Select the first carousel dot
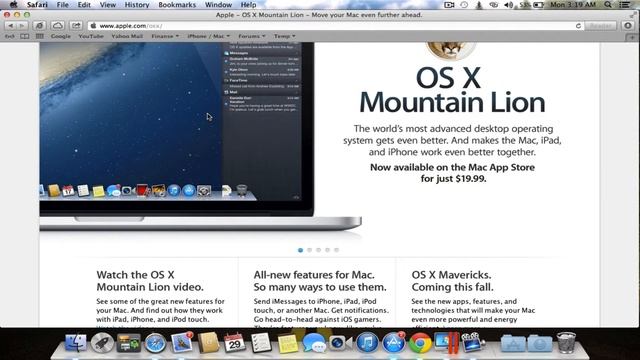This screenshot has width=640, height=360. (300, 250)
